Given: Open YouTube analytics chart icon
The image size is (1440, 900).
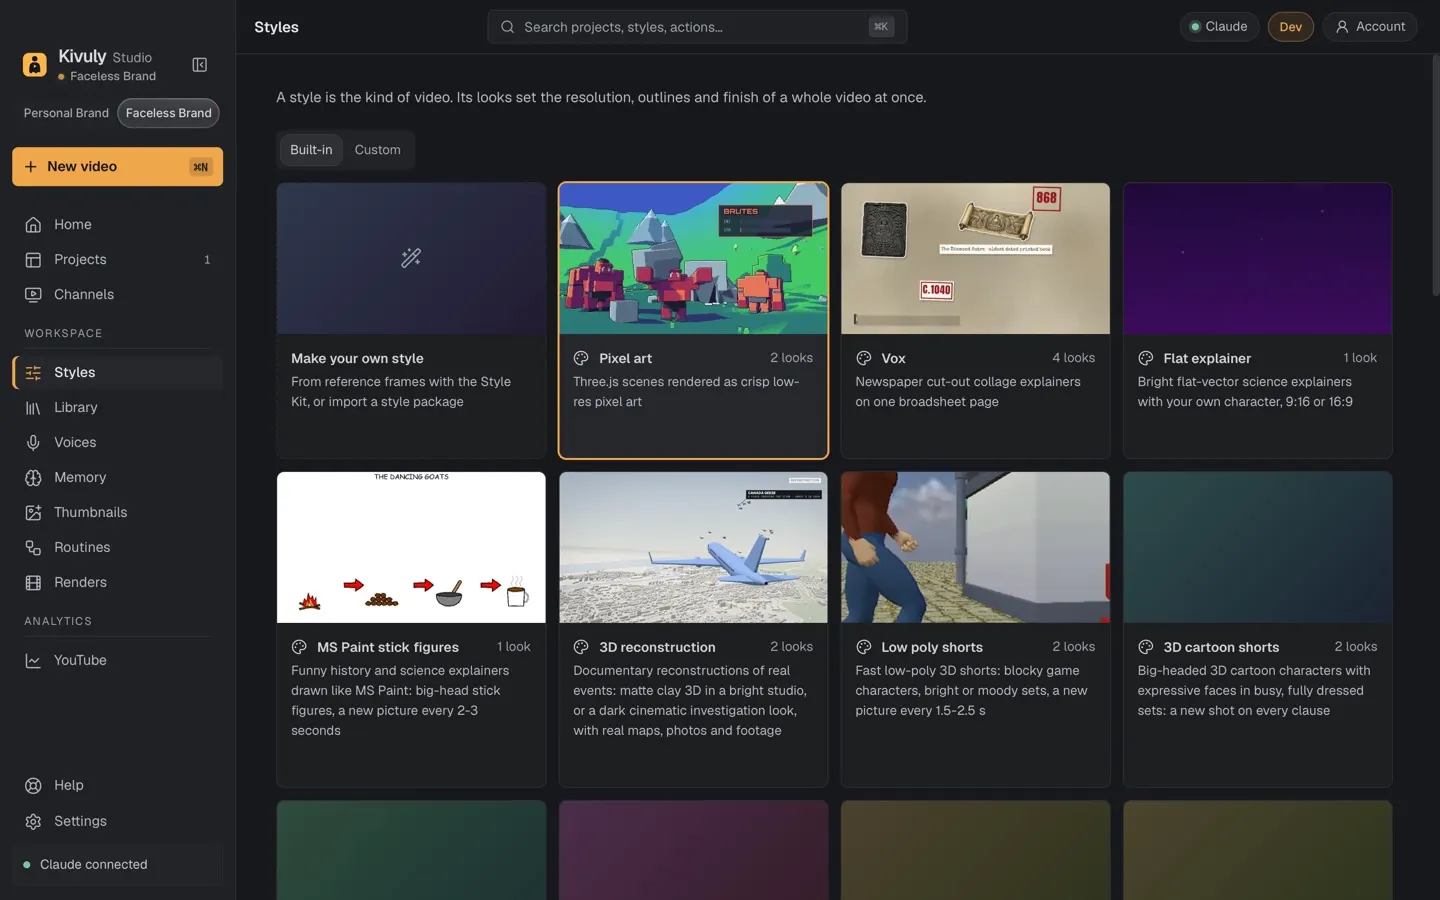Looking at the screenshot, I should coord(33,661).
